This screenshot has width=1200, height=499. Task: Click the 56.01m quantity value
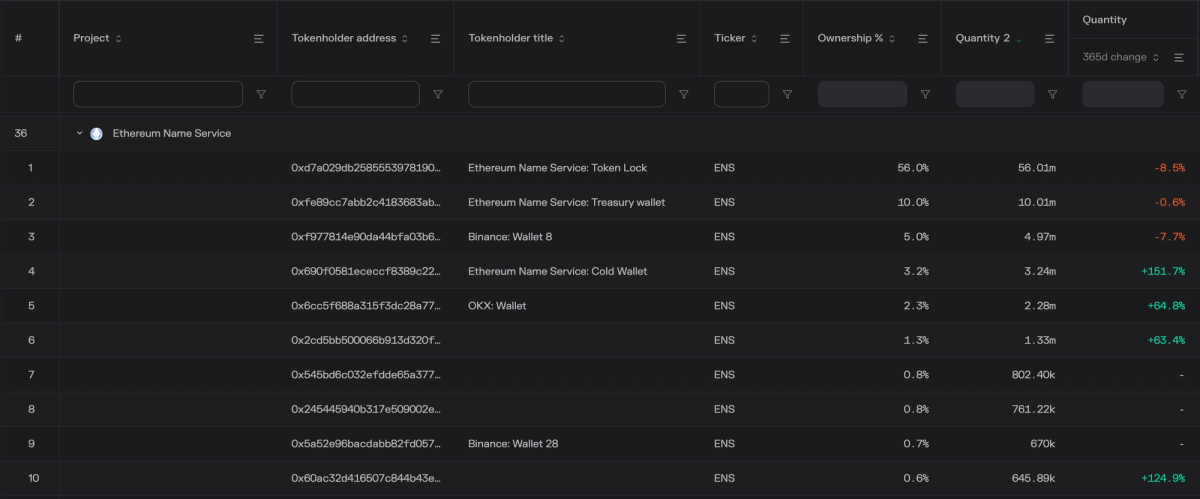pos(1037,168)
